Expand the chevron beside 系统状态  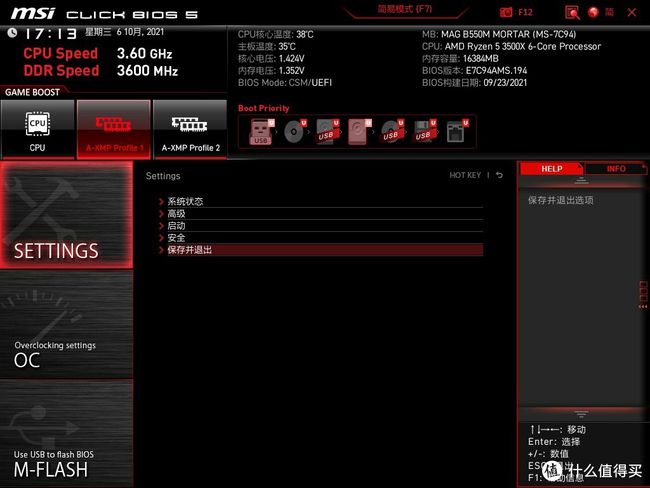[x=161, y=202]
